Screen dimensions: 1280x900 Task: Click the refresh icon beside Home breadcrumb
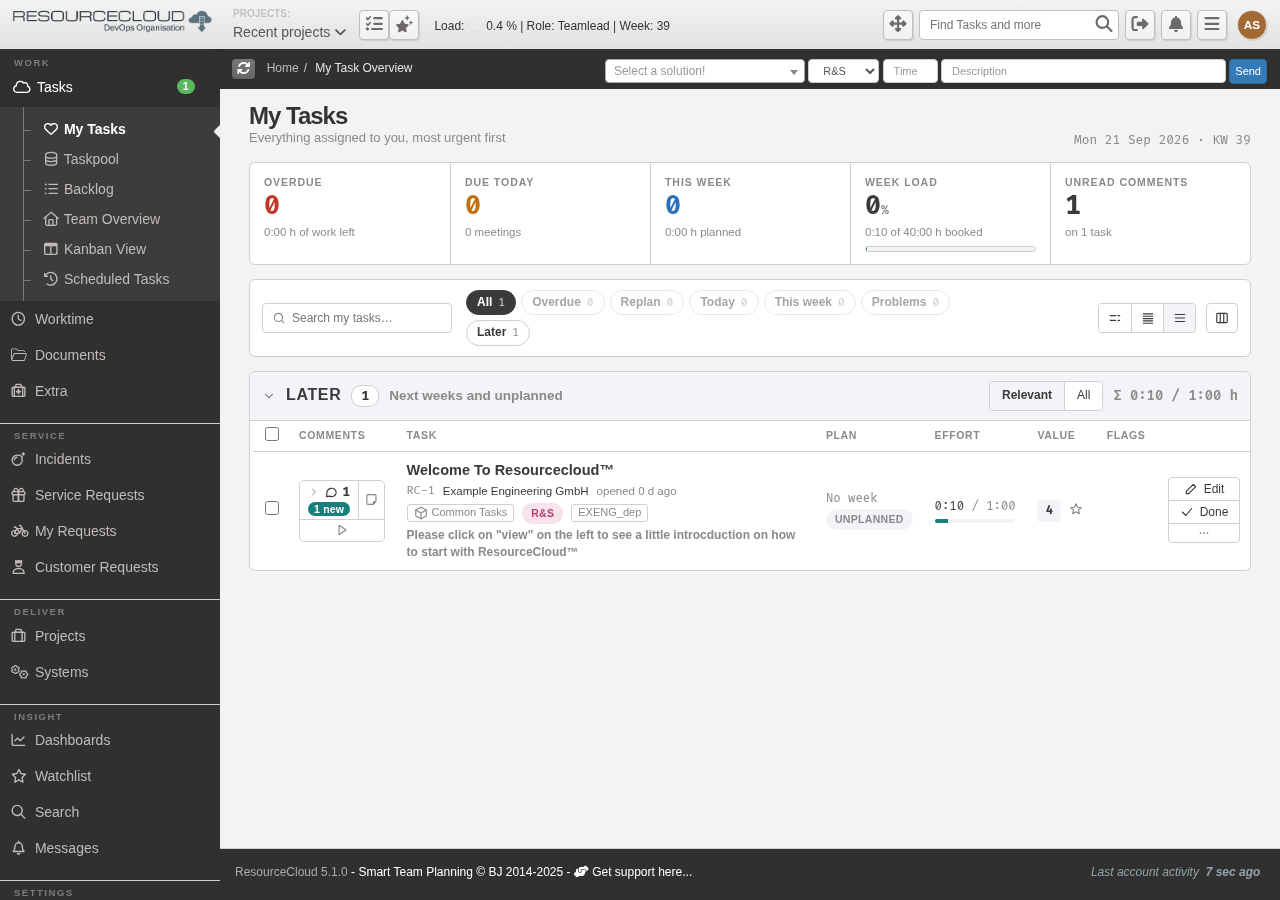pyautogui.click(x=243, y=68)
